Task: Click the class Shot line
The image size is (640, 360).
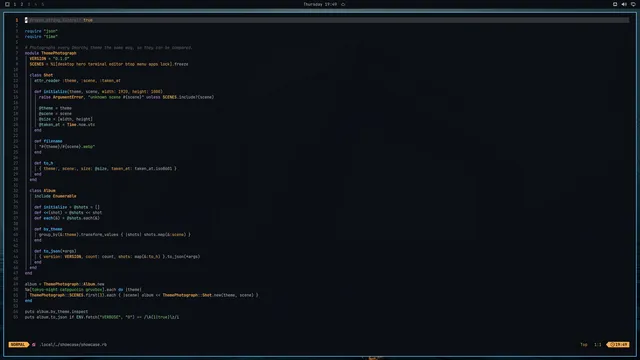Action: tap(41, 75)
